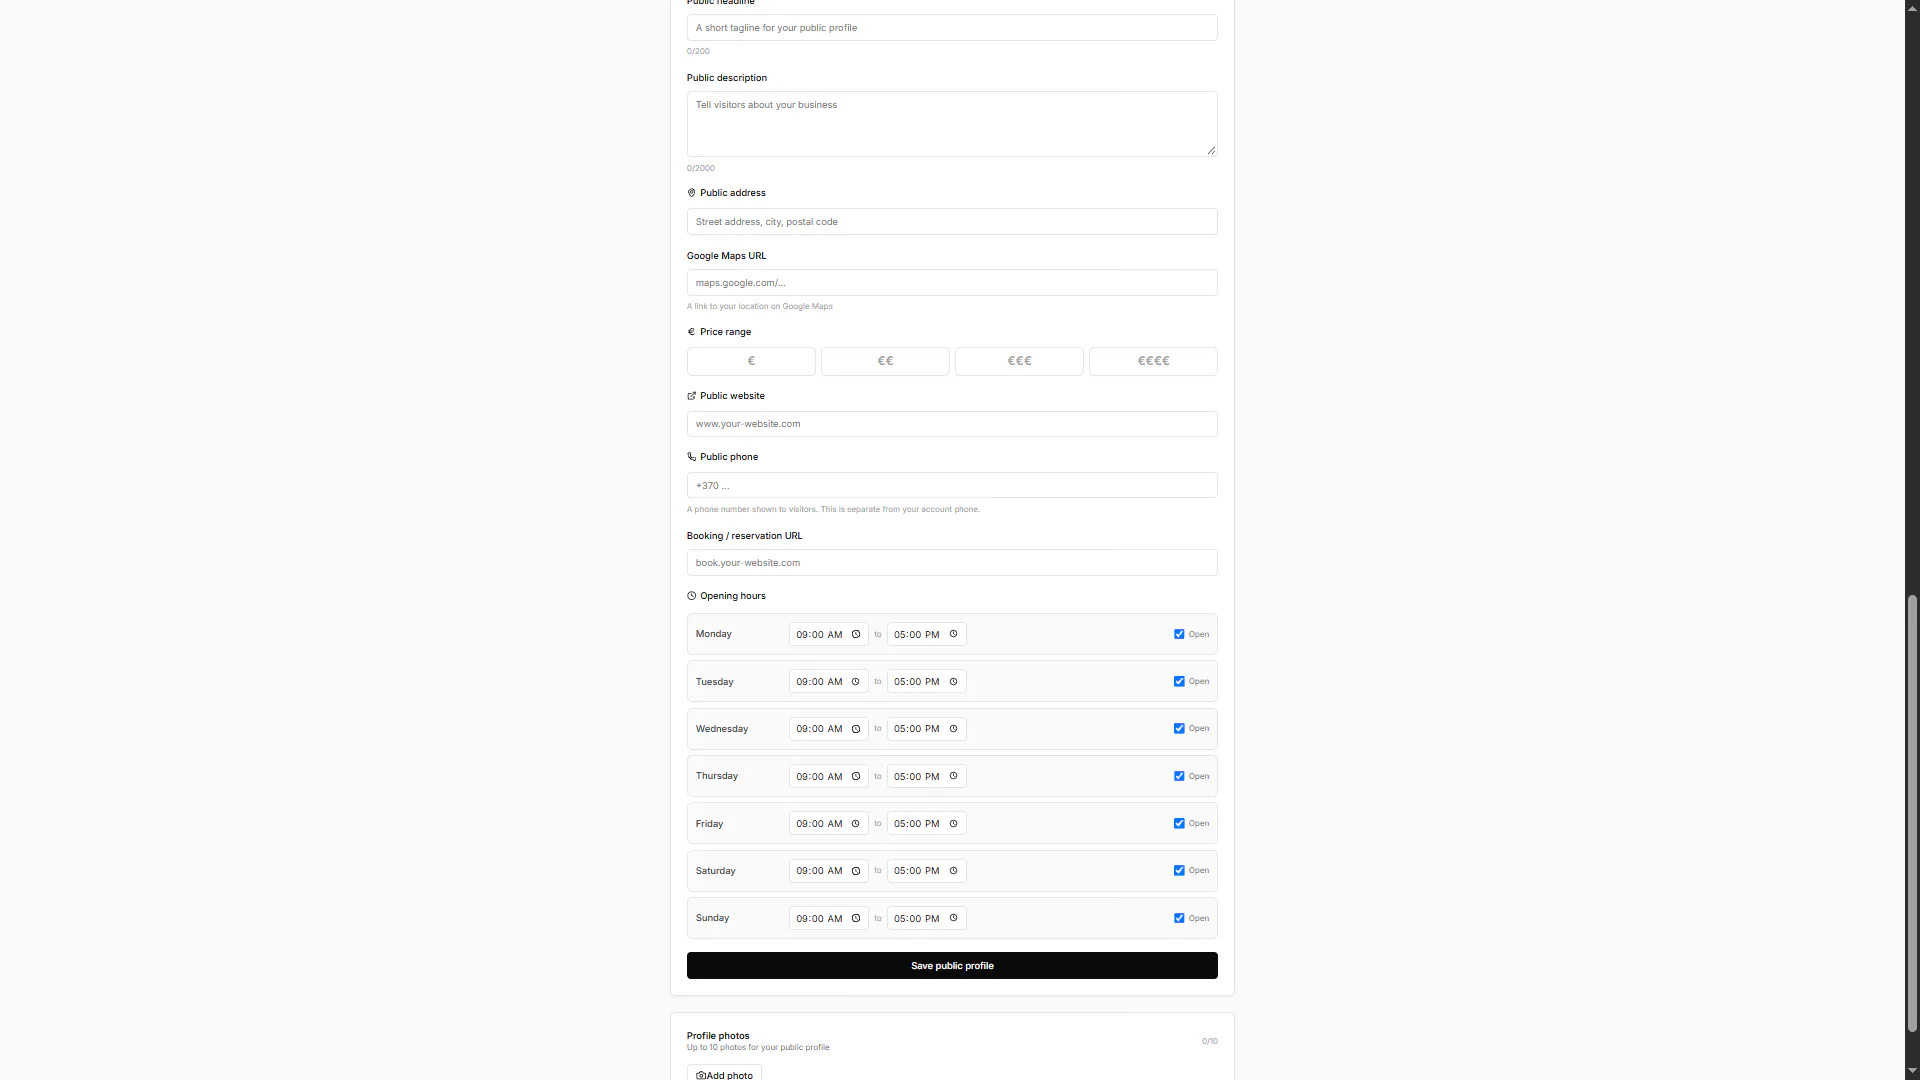Image resolution: width=1920 pixels, height=1080 pixels.
Task: Select the €€ price range
Action: click(885, 361)
